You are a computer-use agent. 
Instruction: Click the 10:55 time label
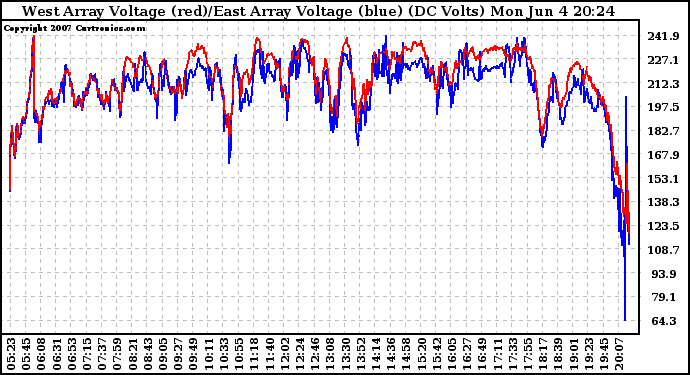tap(239, 354)
